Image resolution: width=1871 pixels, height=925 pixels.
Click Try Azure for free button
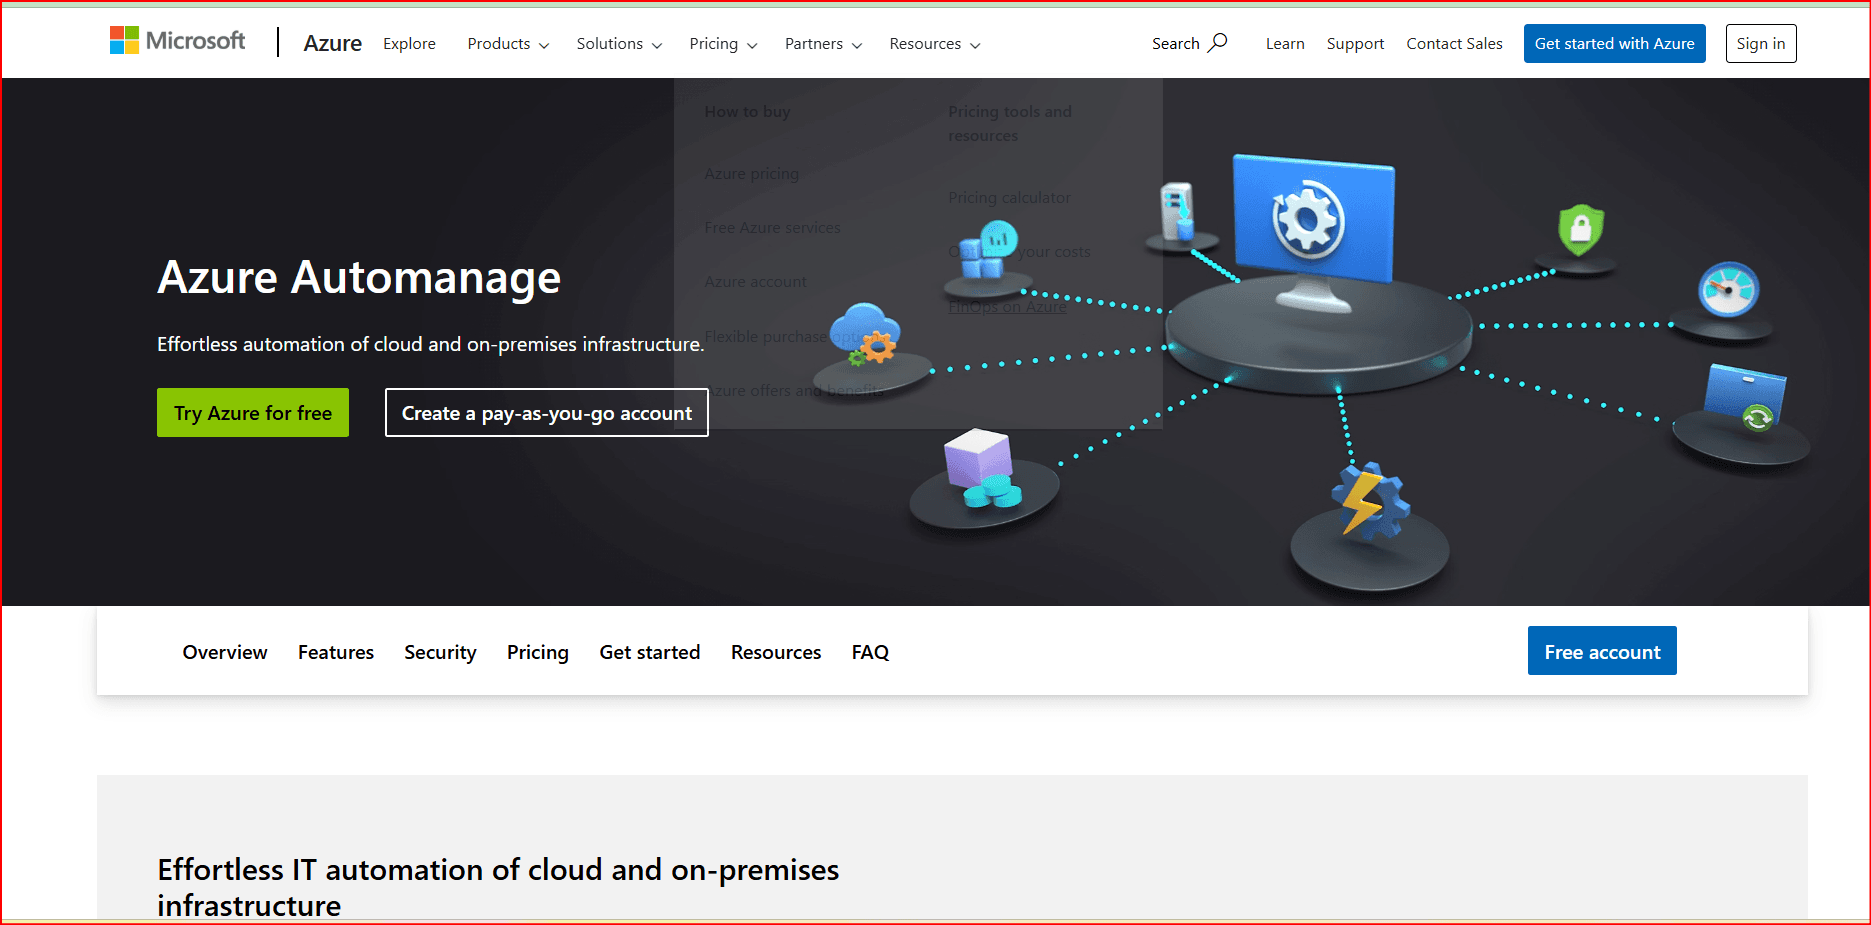(253, 413)
